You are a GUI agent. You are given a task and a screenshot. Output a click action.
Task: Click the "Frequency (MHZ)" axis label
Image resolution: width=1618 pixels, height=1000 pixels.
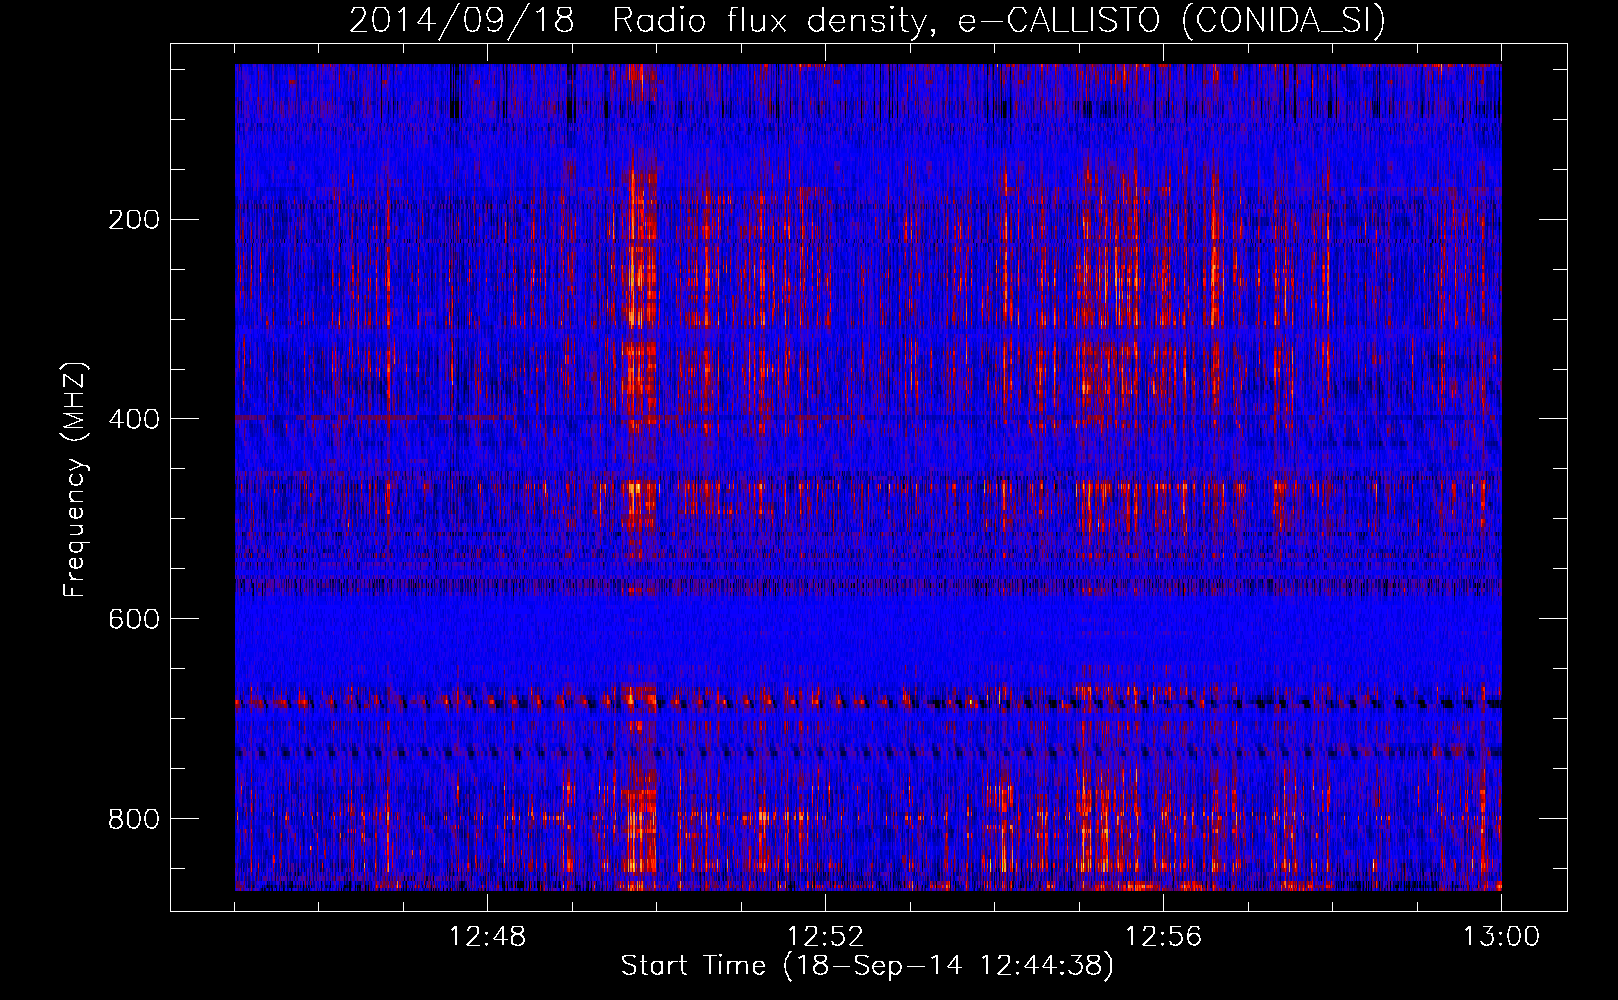pos(75,480)
